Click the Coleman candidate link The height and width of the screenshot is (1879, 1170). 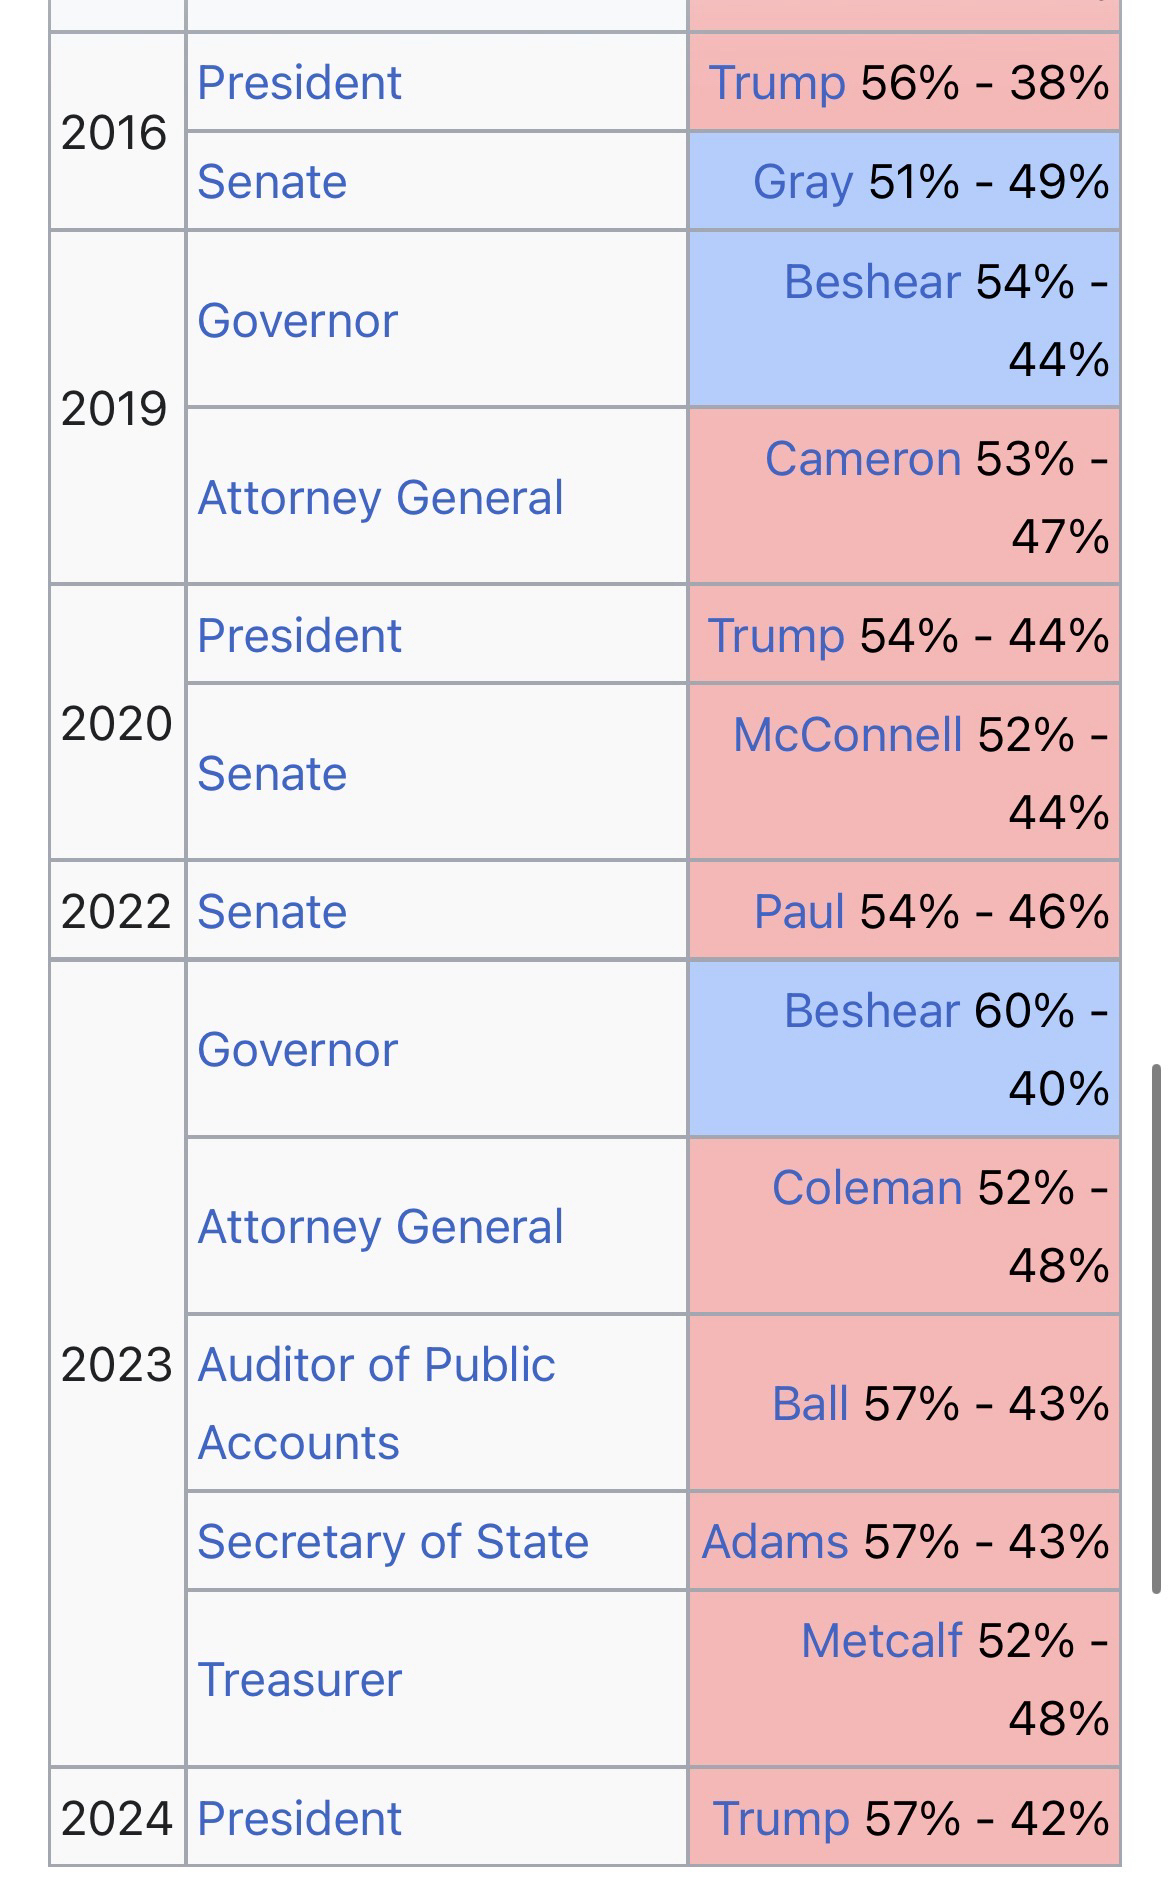(x=866, y=1188)
